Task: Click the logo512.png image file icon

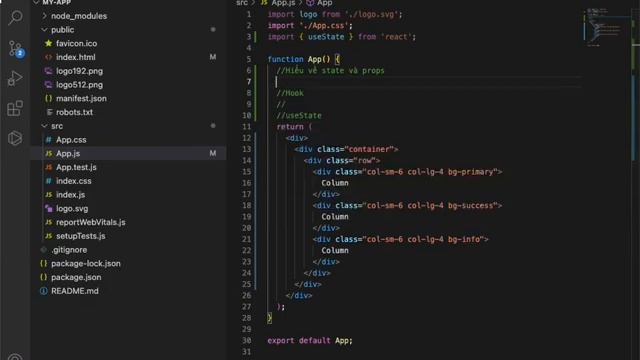Action: coord(49,84)
